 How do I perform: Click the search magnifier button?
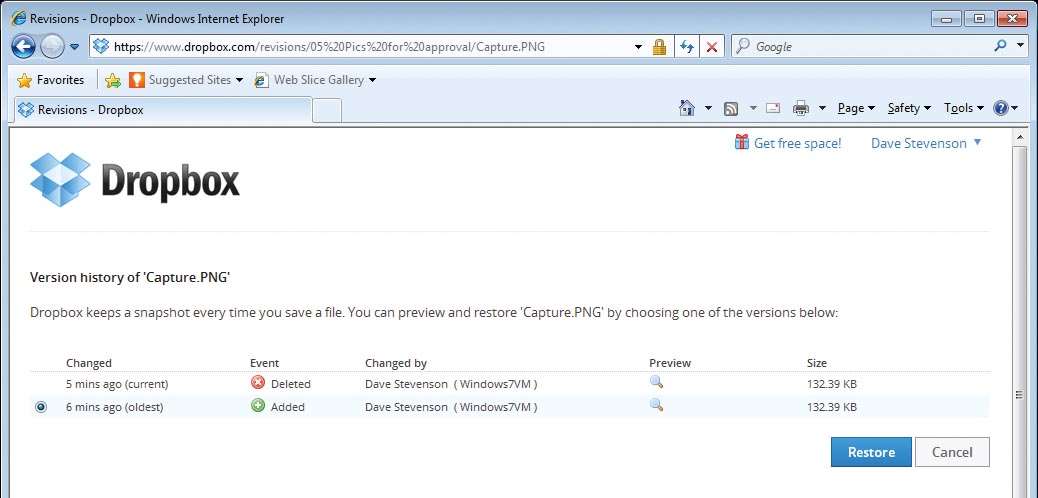1000,46
